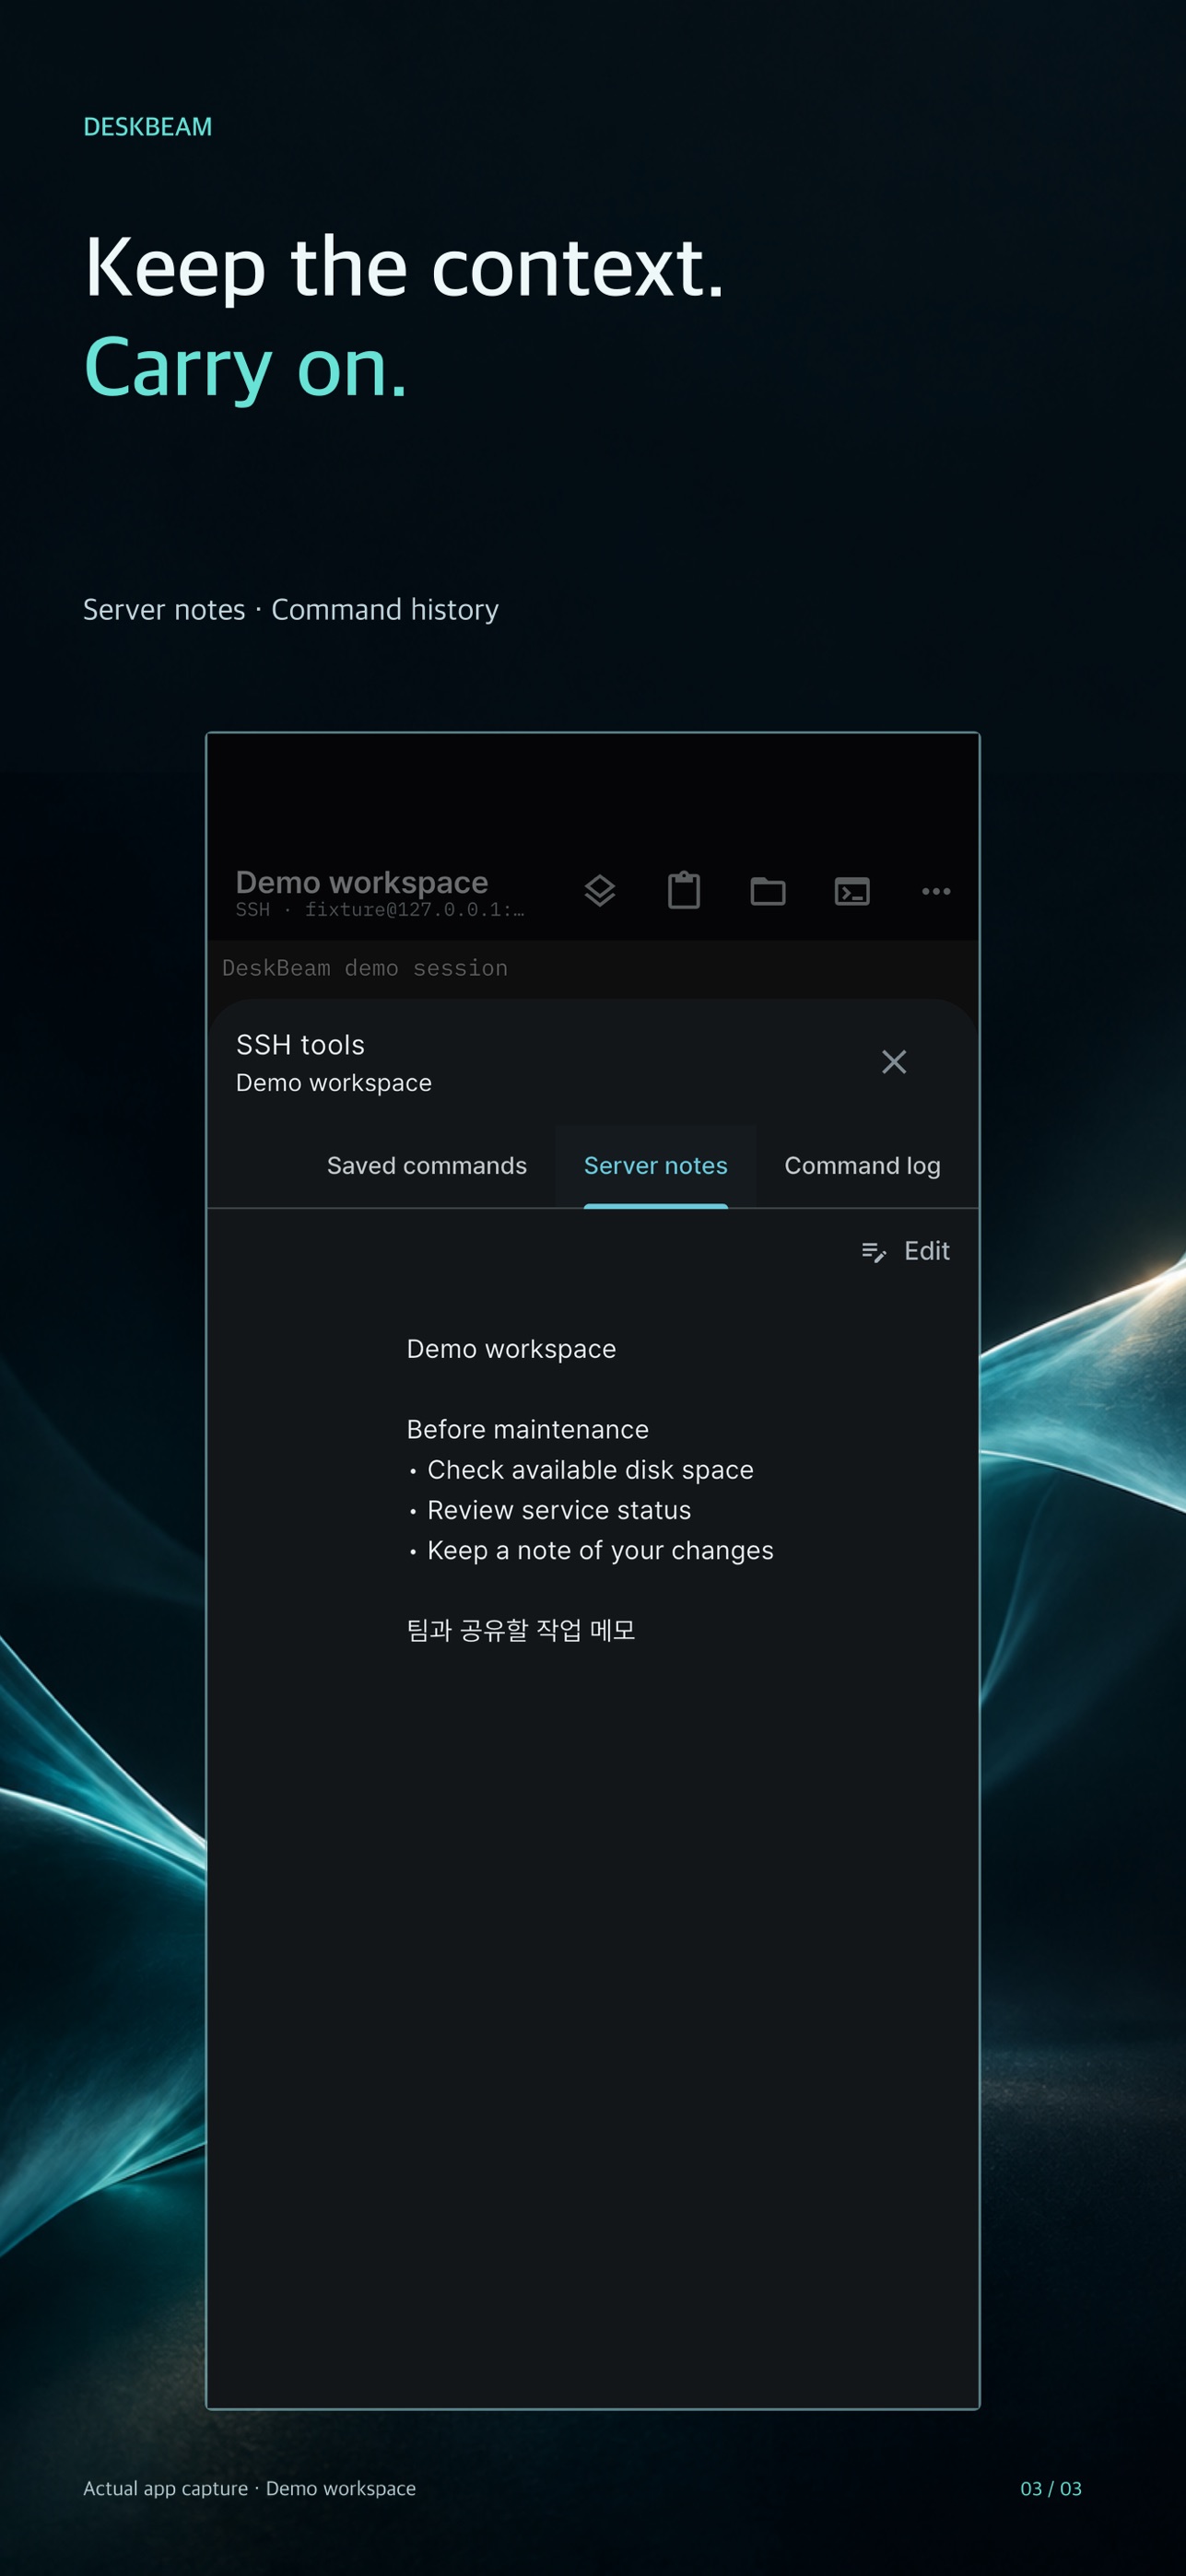Viewport: 1186px width, 2576px height.
Task: Open the folder file browser icon
Action: 768,891
